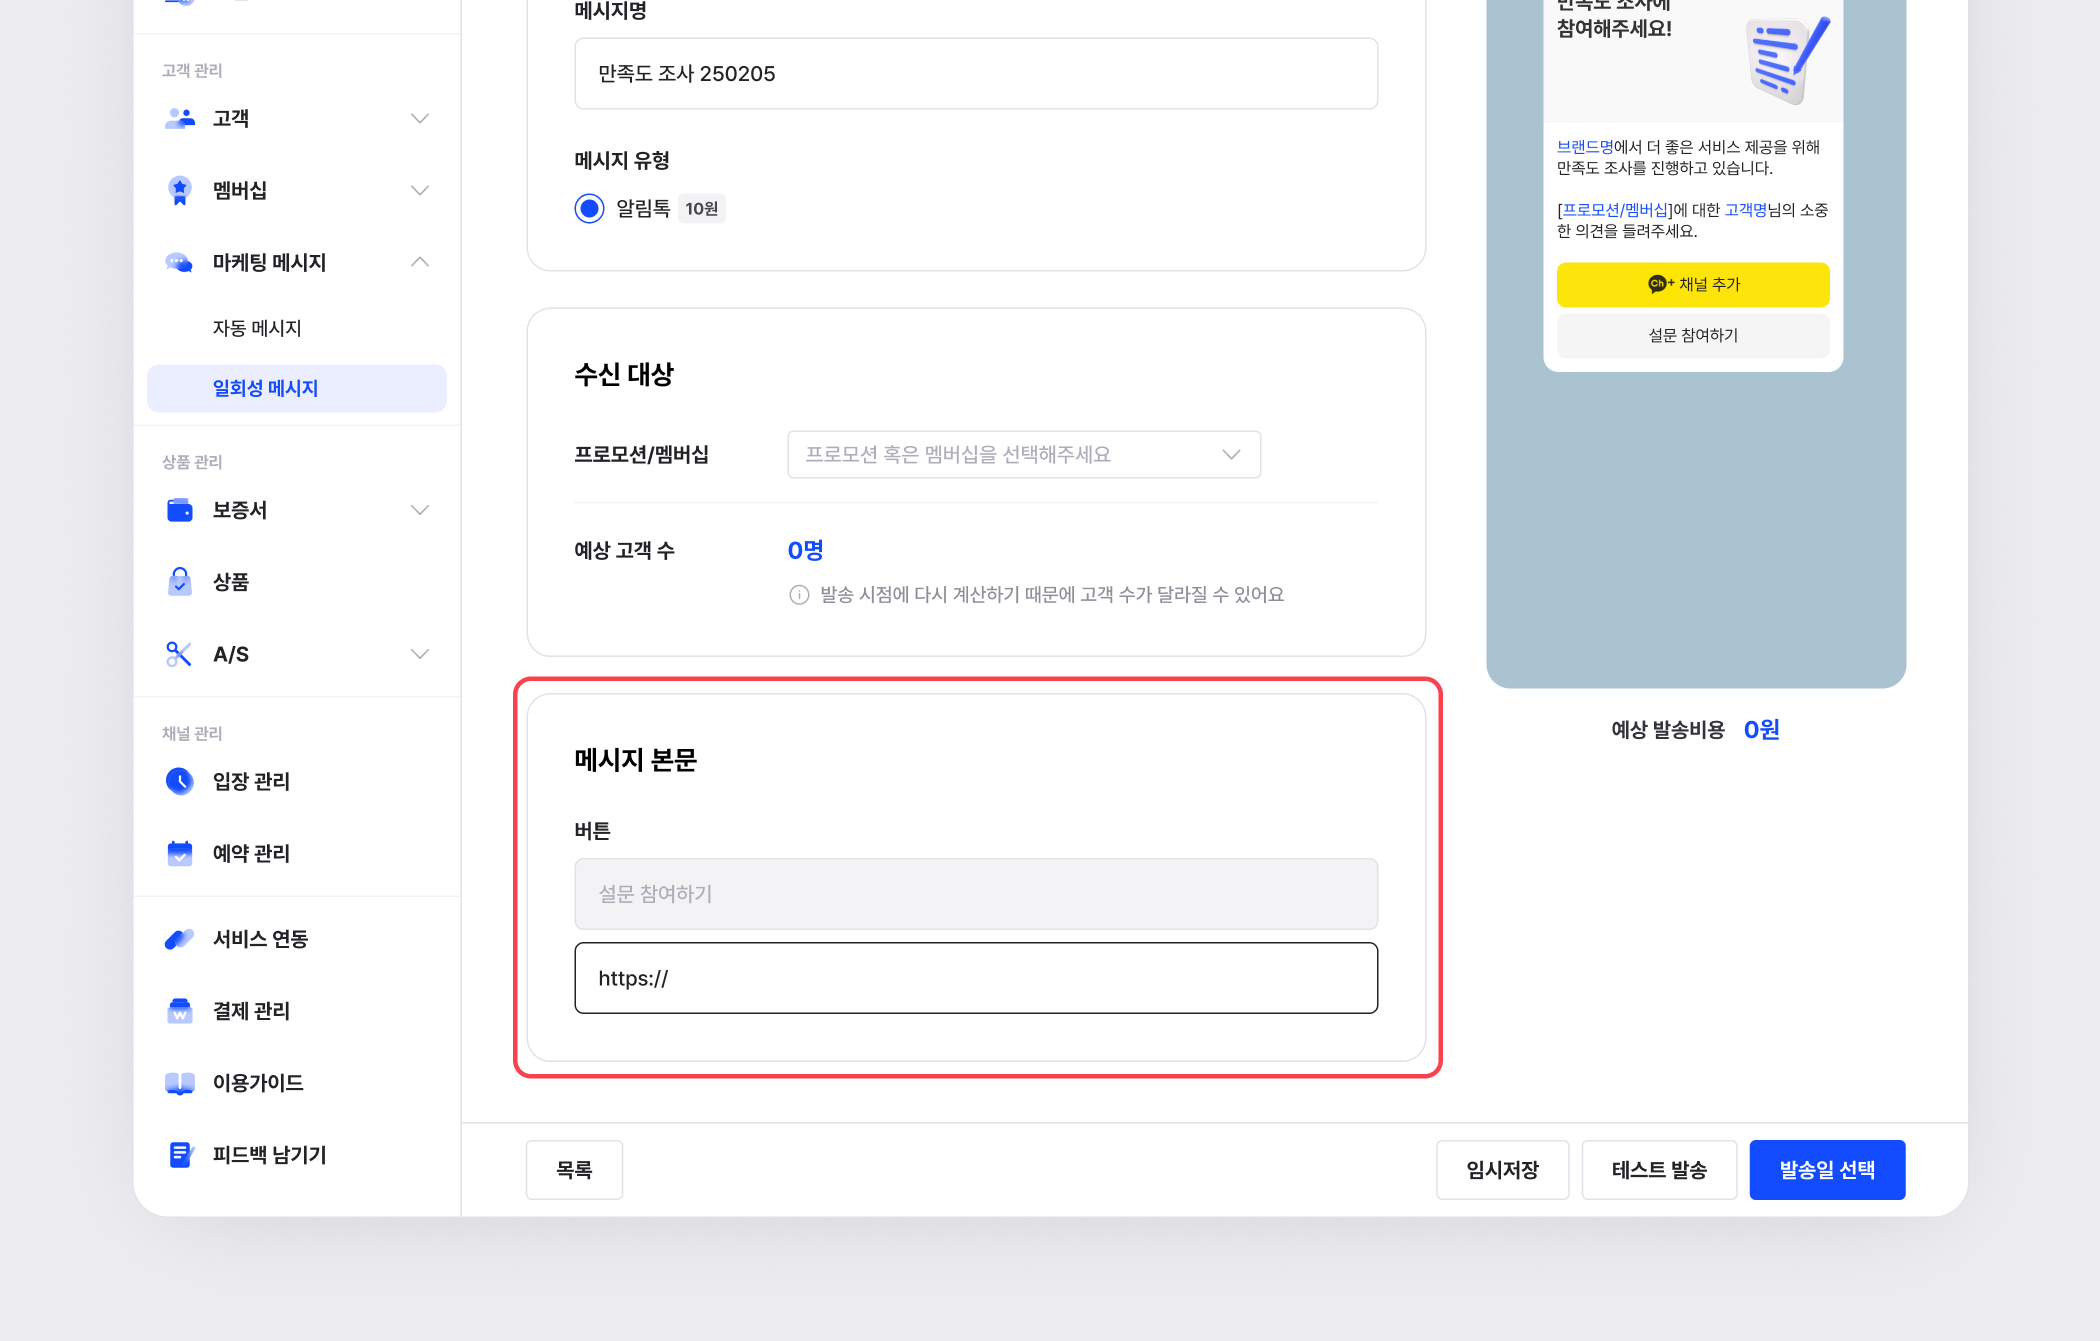Image resolution: width=2100 pixels, height=1341 pixels.
Task: Click the 멤버십 badge icon
Action: point(180,190)
